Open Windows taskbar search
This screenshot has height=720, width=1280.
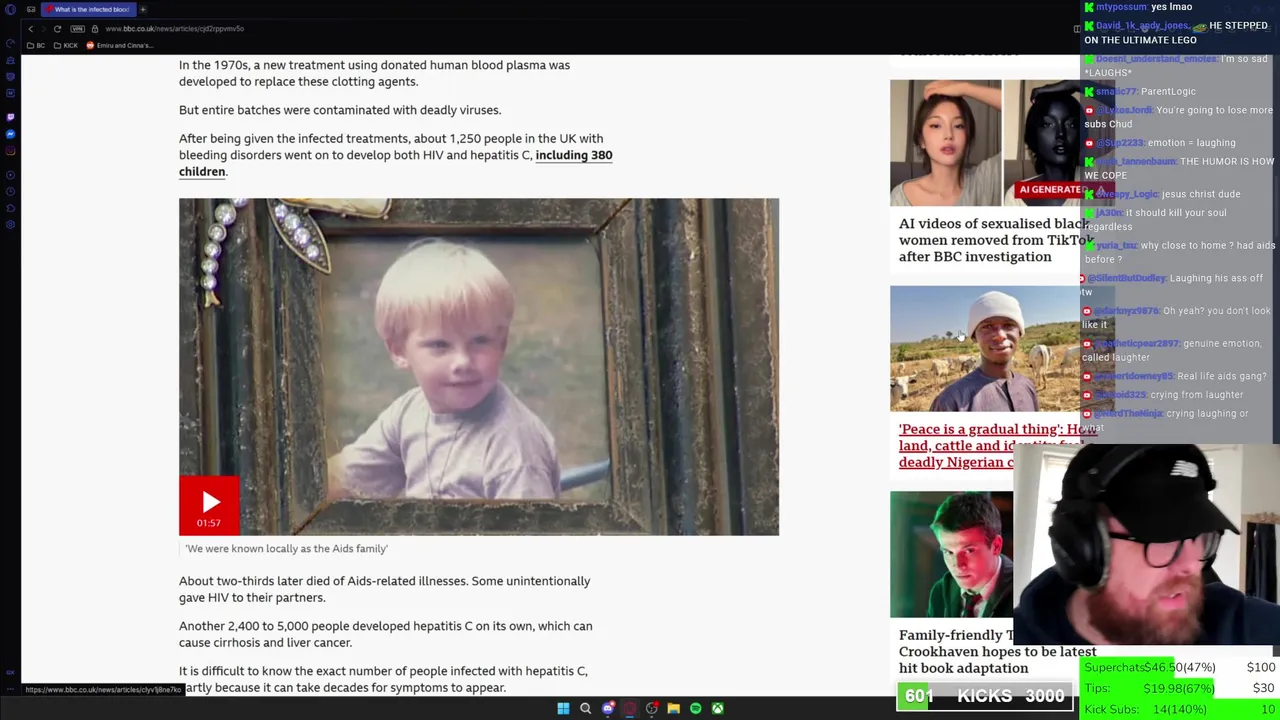point(585,708)
